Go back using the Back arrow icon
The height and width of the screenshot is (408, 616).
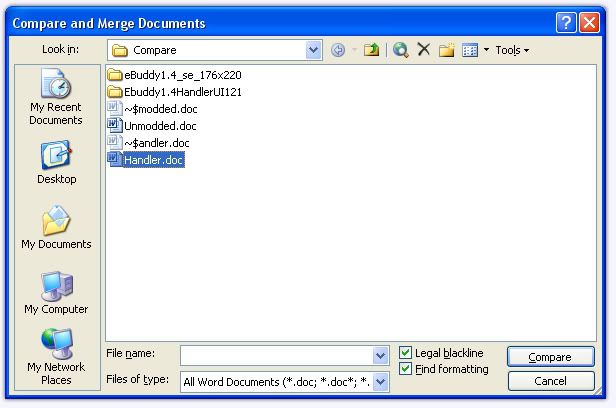click(338, 50)
